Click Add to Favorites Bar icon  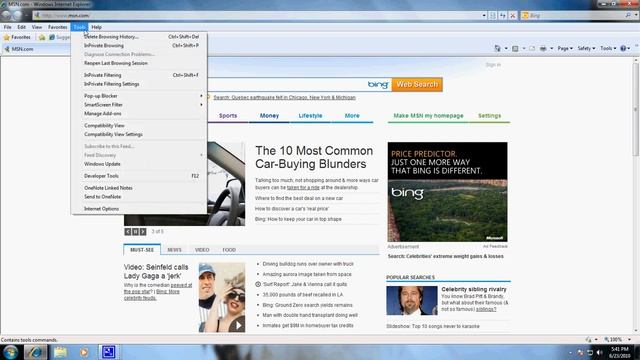point(42,37)
